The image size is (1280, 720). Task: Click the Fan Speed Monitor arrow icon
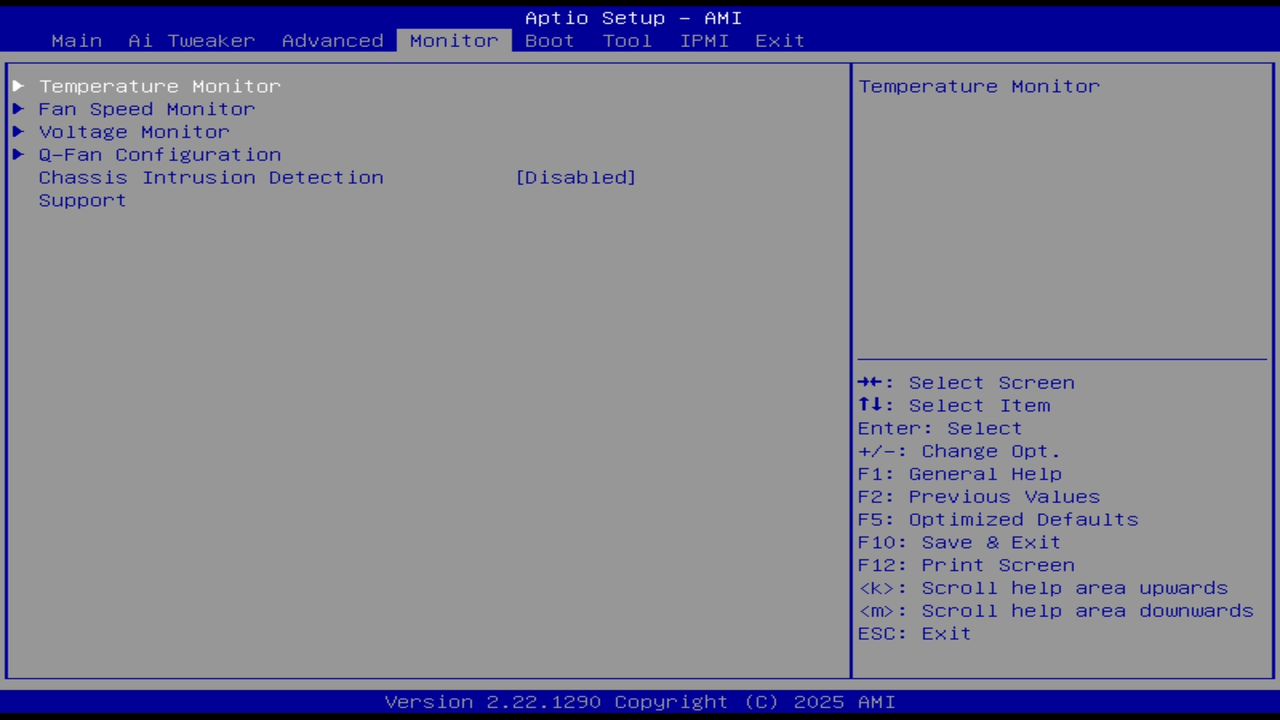click(x=18, y=109)
